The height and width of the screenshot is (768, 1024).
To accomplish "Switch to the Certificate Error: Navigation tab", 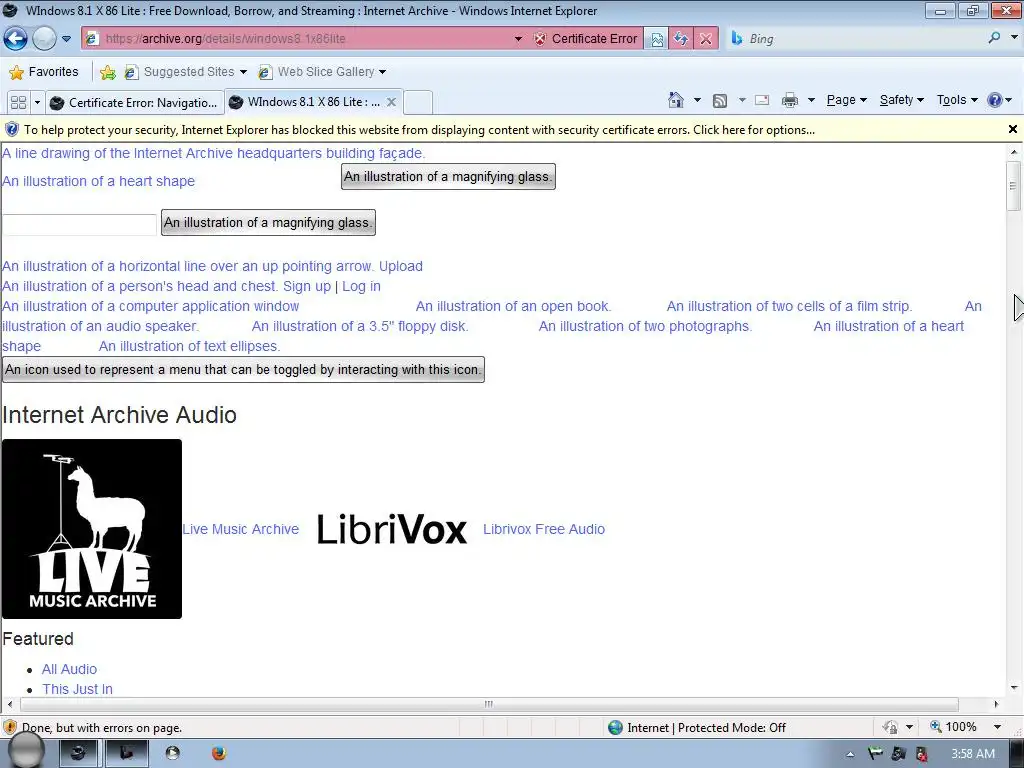I will pyautogui.click(x=134, y=103).
